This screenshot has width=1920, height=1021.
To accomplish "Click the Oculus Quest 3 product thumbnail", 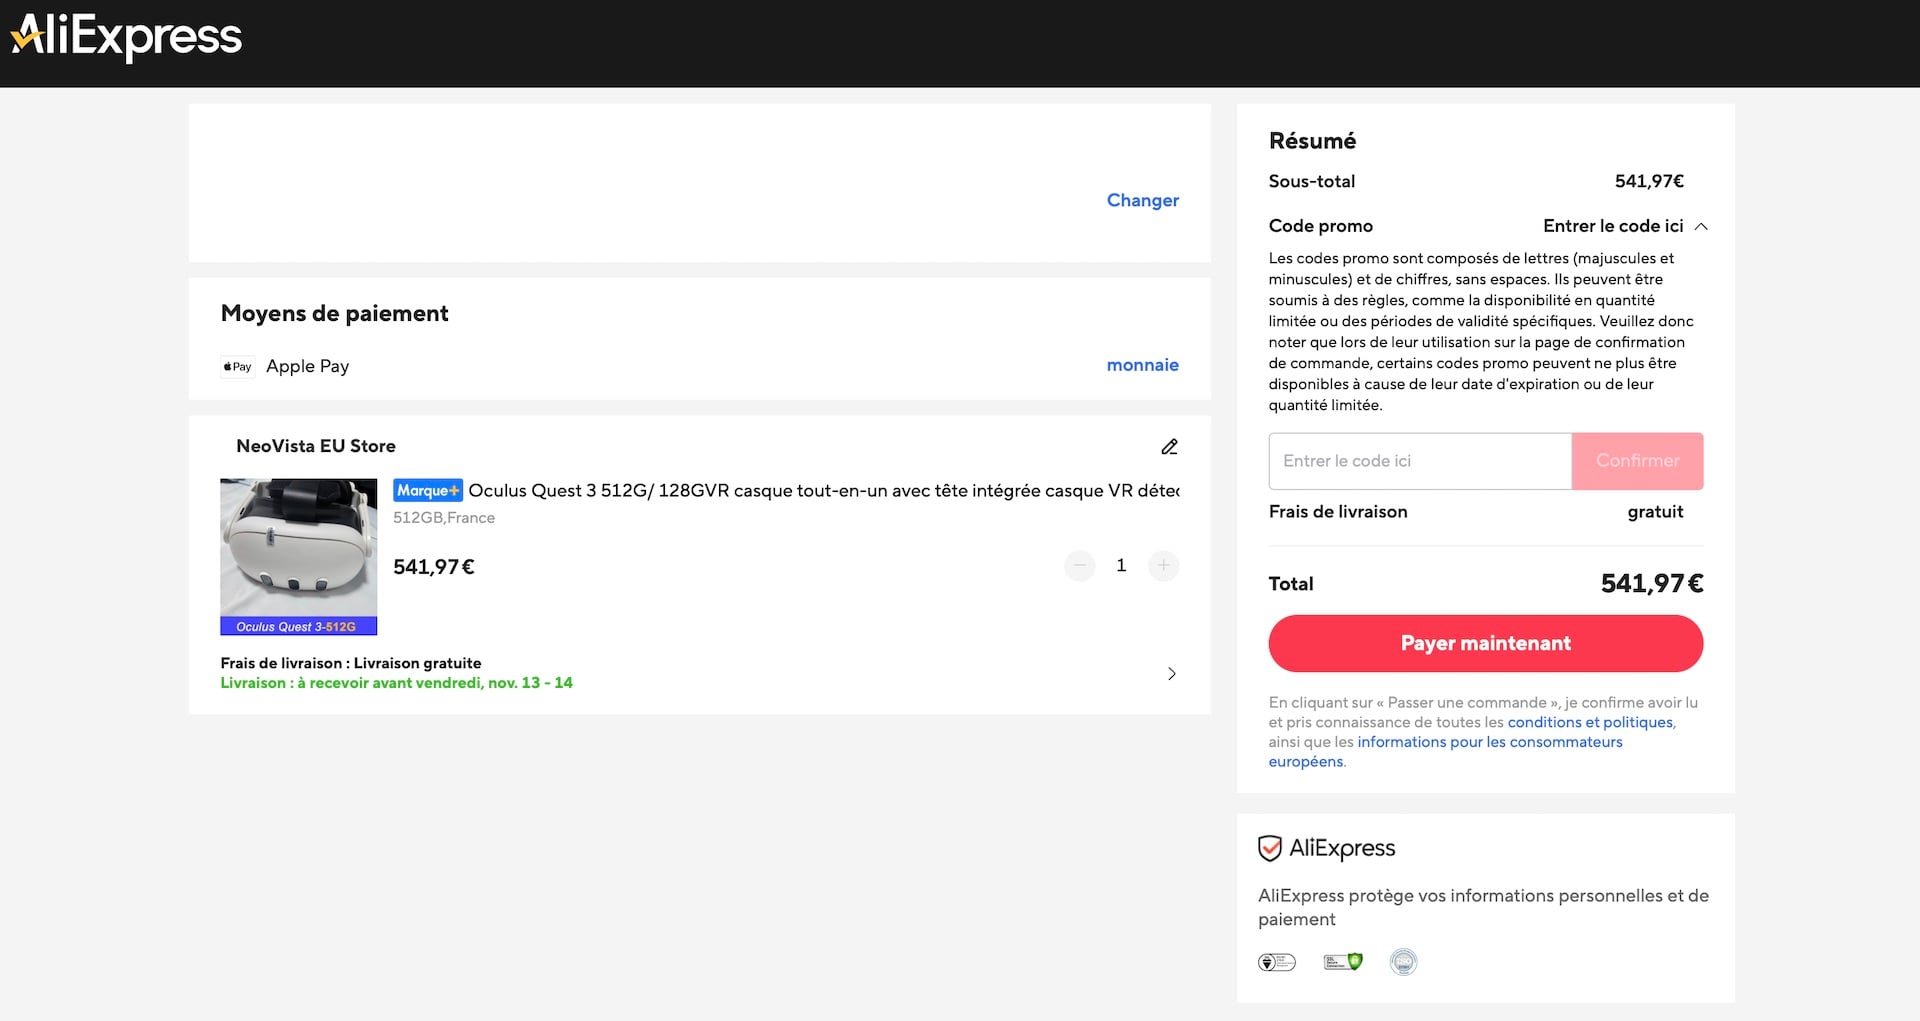I will tap(299, 556).
